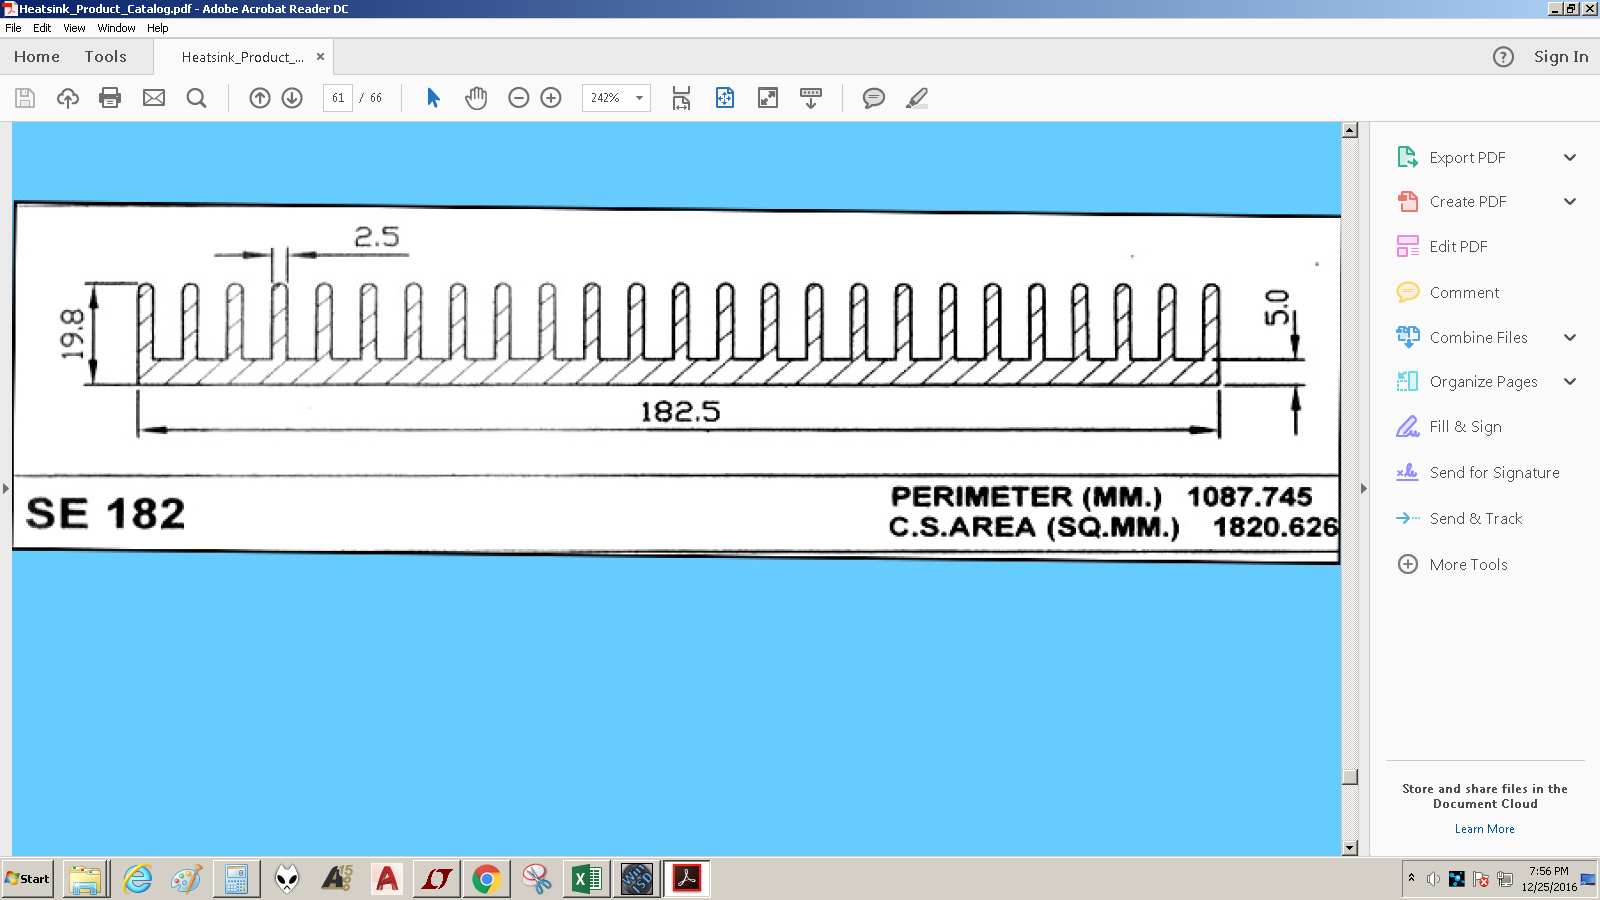Close the Heatsink_Product document tab
Image resolution: width=1600 pixels, height=900 pixels.
(x=320, y=57)
